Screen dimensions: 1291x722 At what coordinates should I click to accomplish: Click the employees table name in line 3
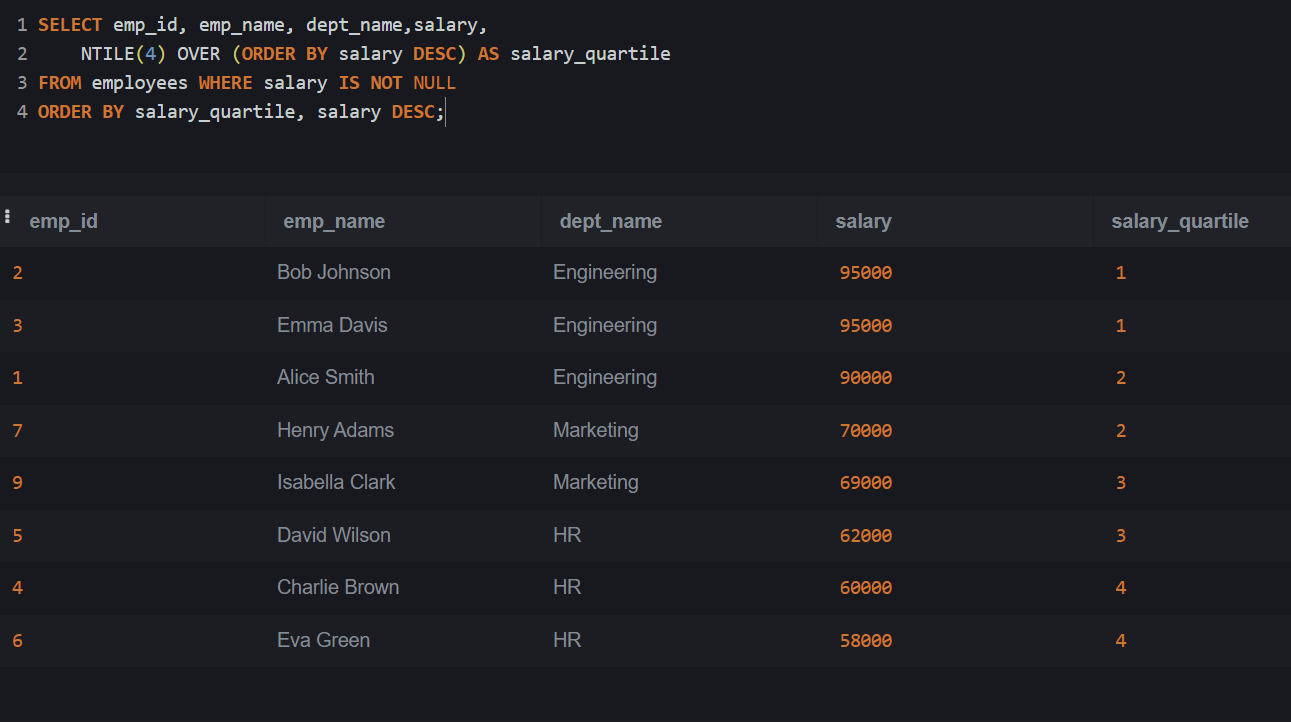(140, 83)
